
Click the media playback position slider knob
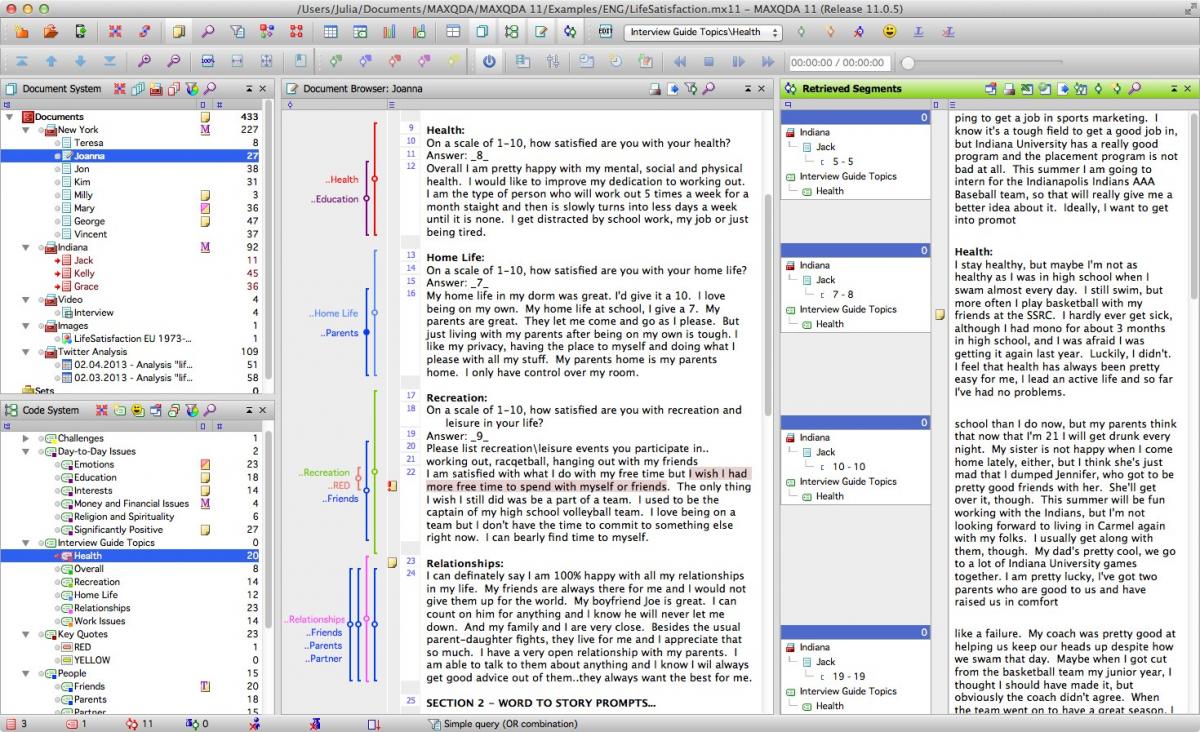(x=908, y=62)
